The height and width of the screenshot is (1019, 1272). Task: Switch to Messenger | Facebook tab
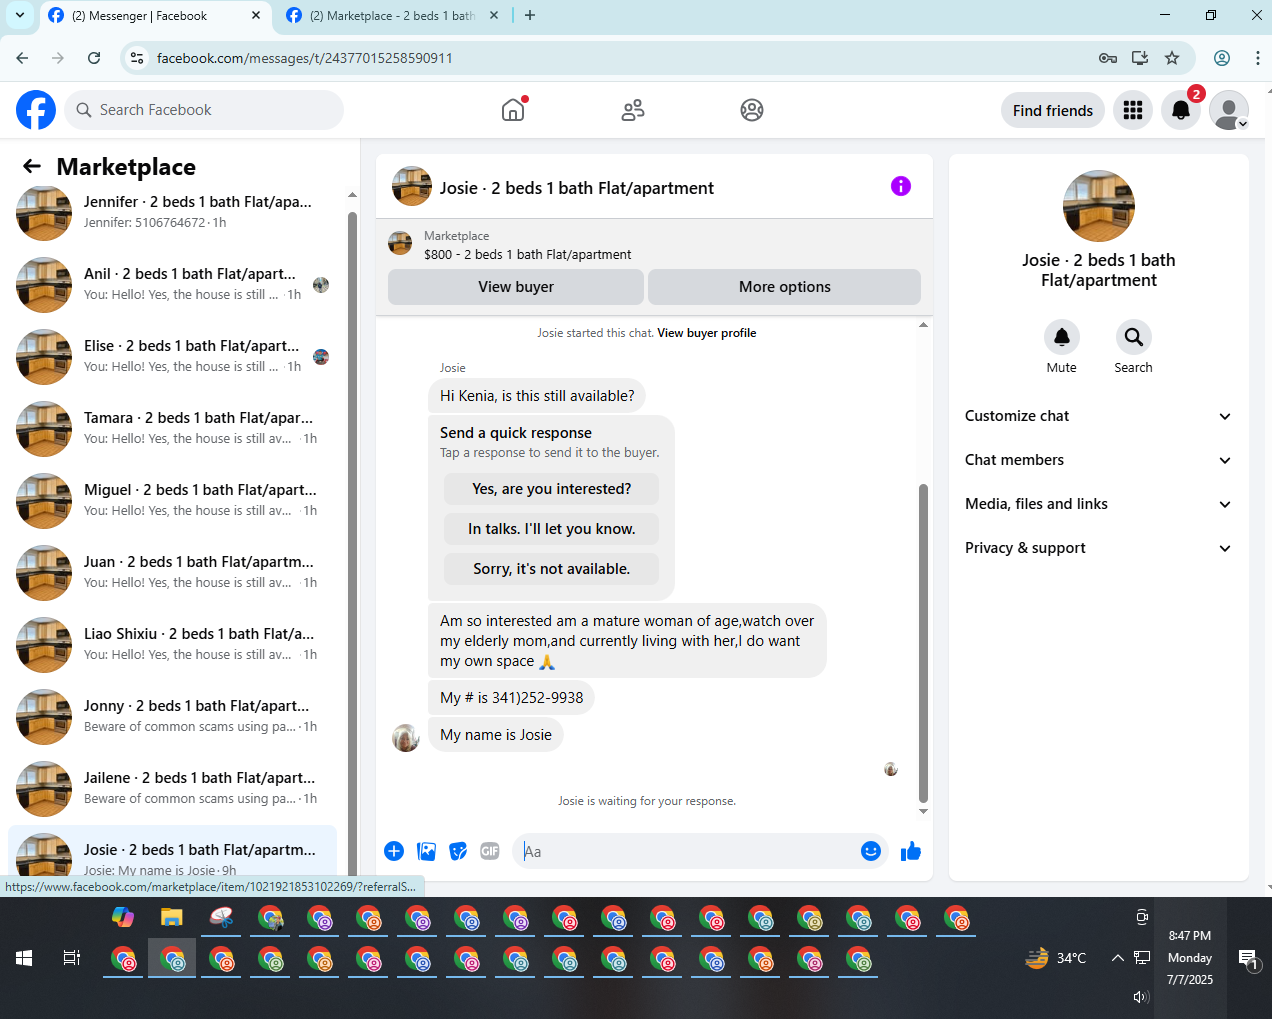point(155,16)
